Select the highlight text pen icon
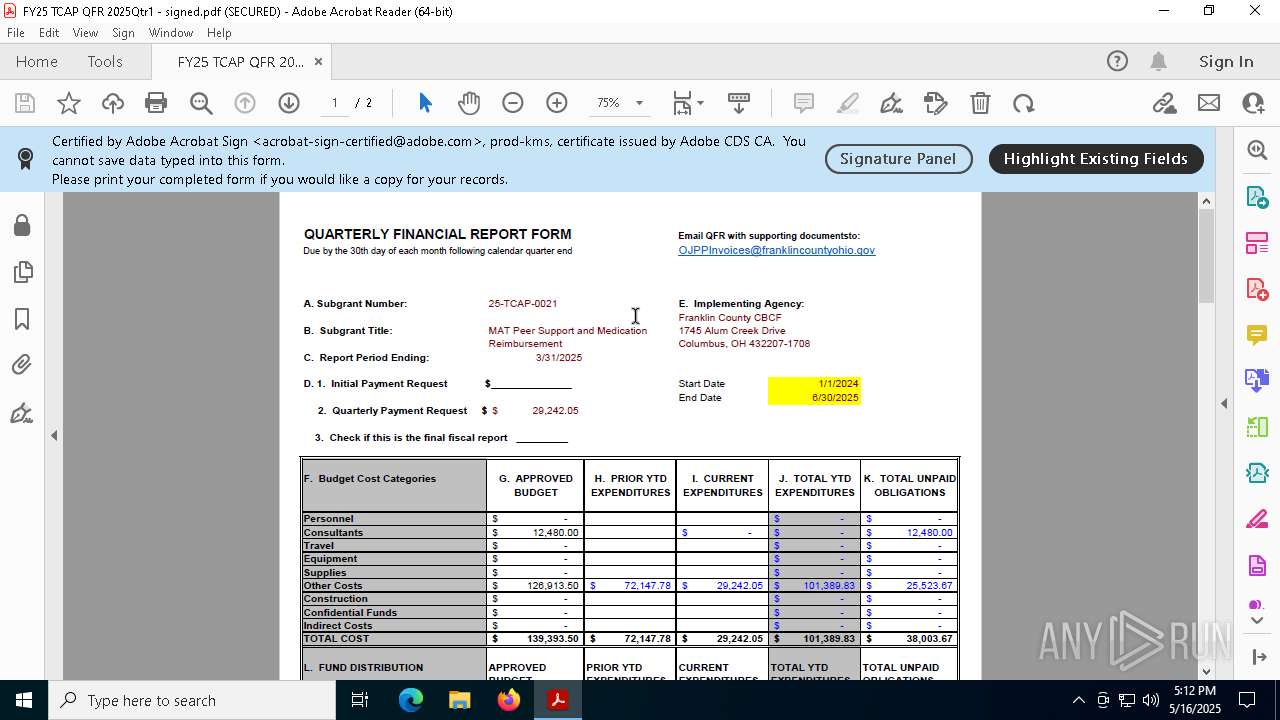This screenshot has height=720, width=1280. [x=848, y=103]
